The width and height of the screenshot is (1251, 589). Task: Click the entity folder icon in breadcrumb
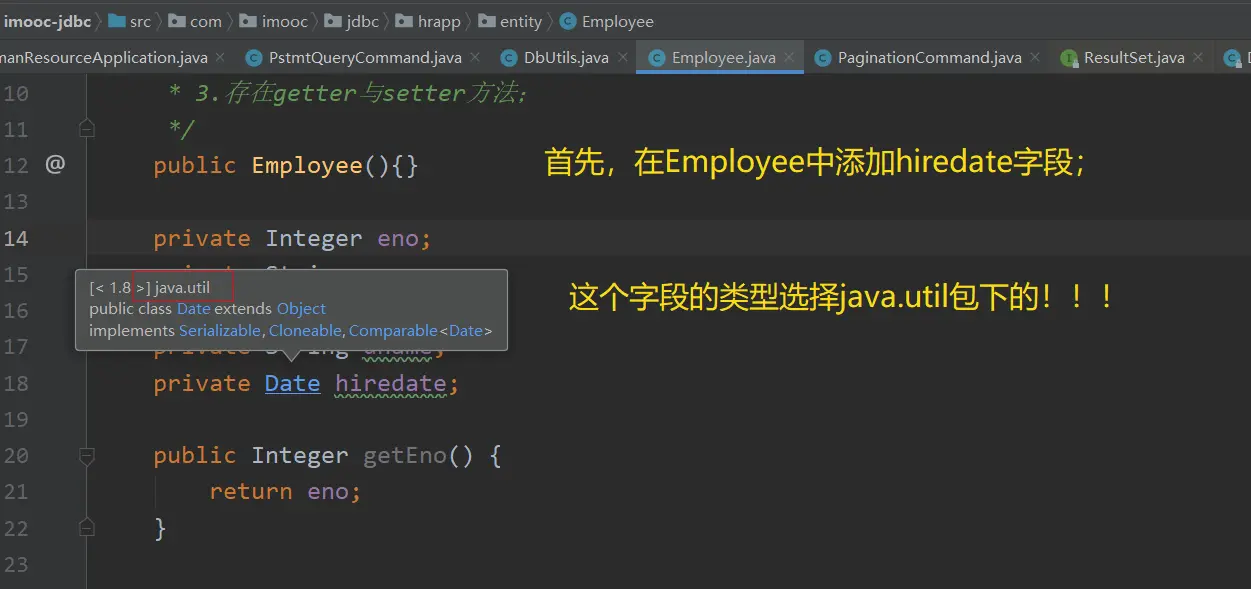coord(486,20)
